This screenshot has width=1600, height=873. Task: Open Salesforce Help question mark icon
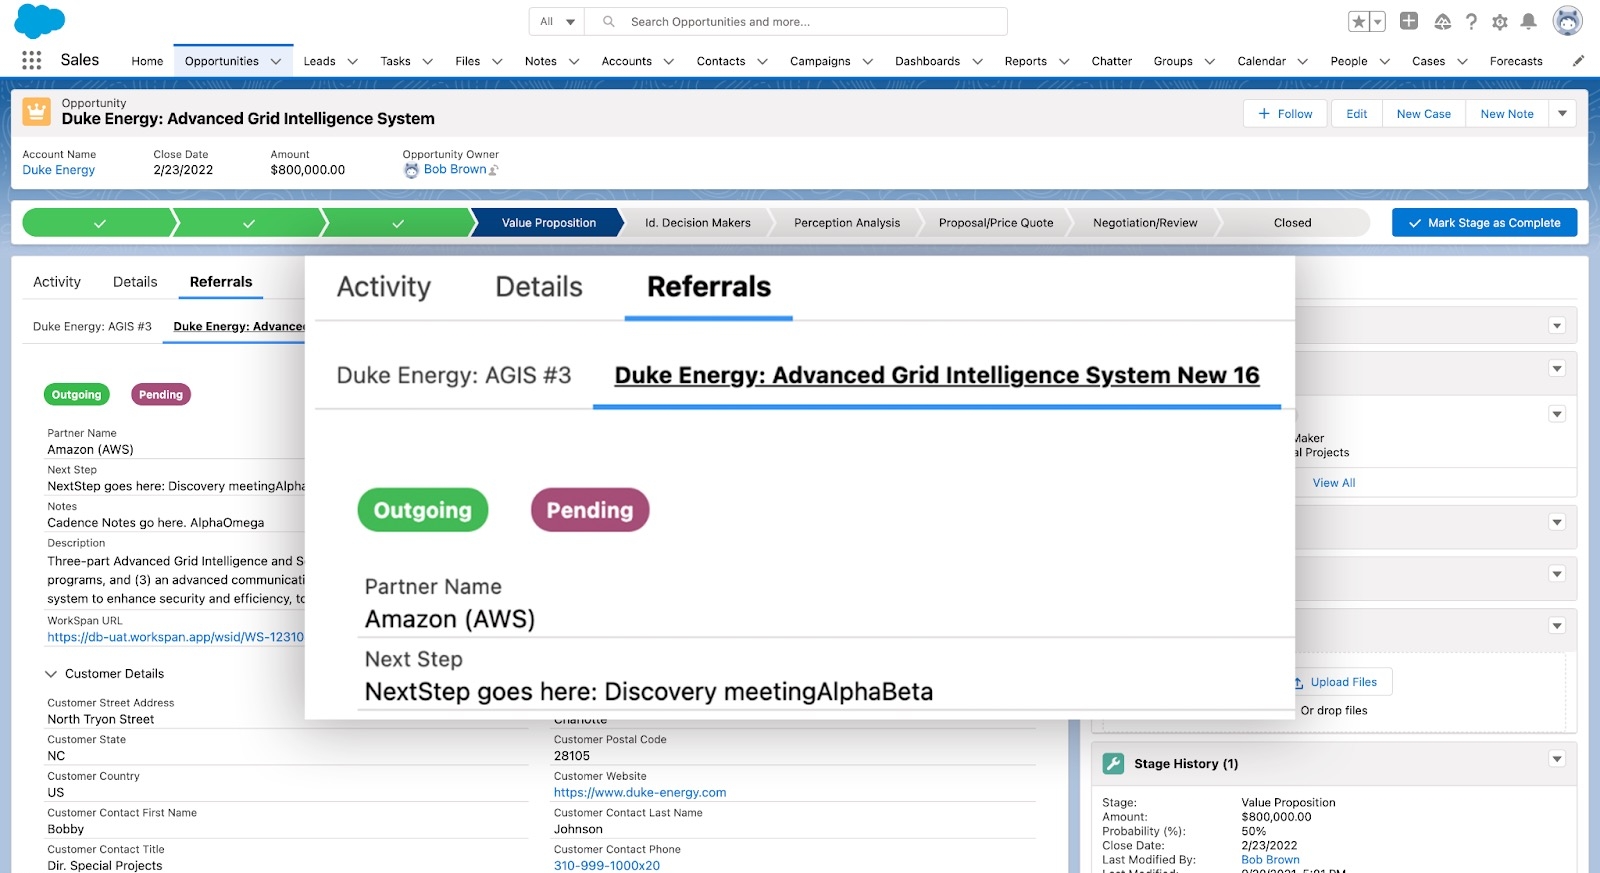(1471, 22)
